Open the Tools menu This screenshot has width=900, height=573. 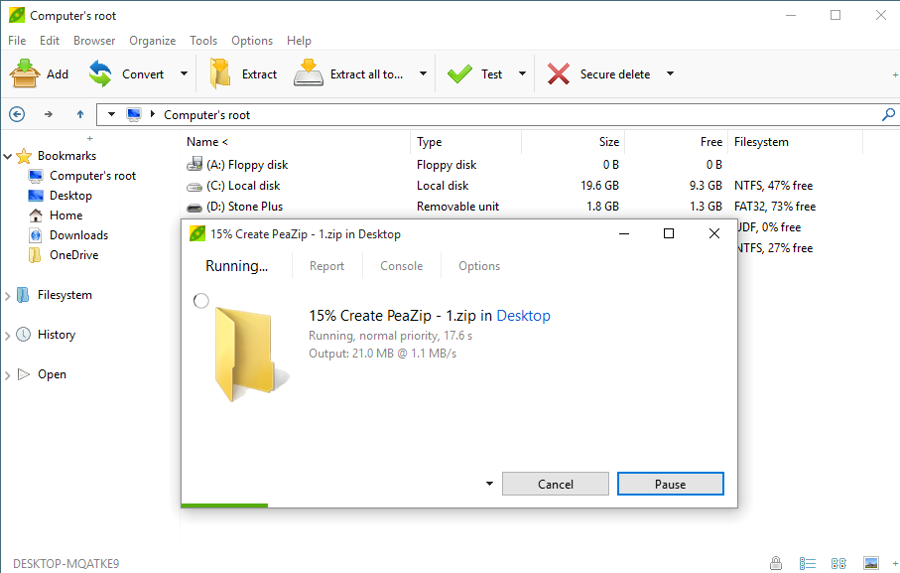point(203,41)
